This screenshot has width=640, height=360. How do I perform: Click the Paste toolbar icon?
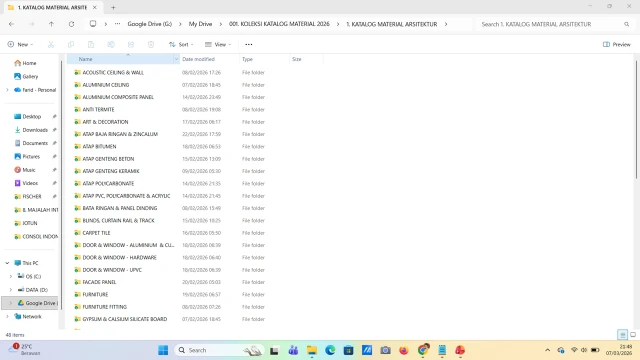click(x=91, y=44)
